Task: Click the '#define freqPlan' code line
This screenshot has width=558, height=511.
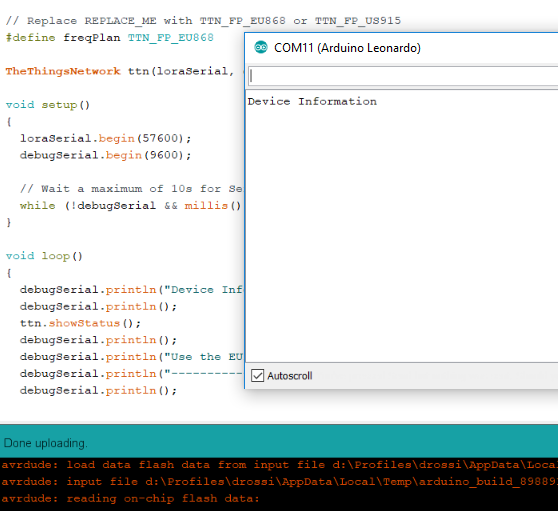Action: click(x=110, y=37)
